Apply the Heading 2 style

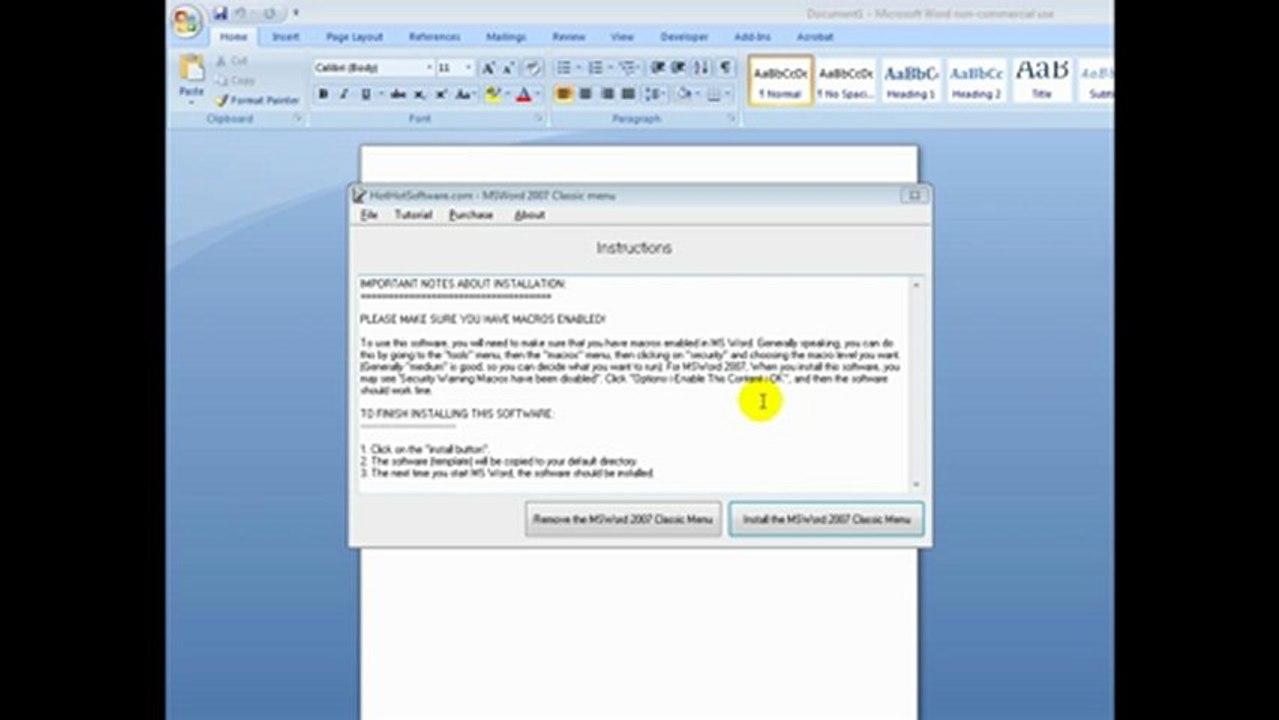tap(977, 80)
